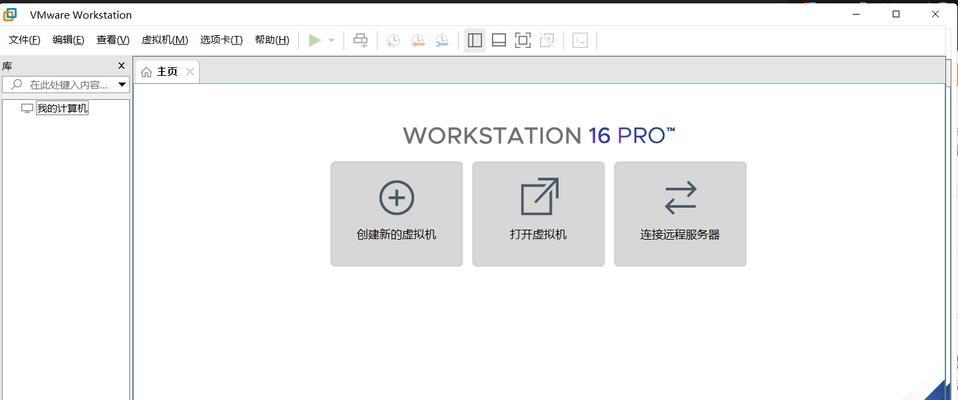
Task: Click the revert to snapshot icon
Action: 418,40
